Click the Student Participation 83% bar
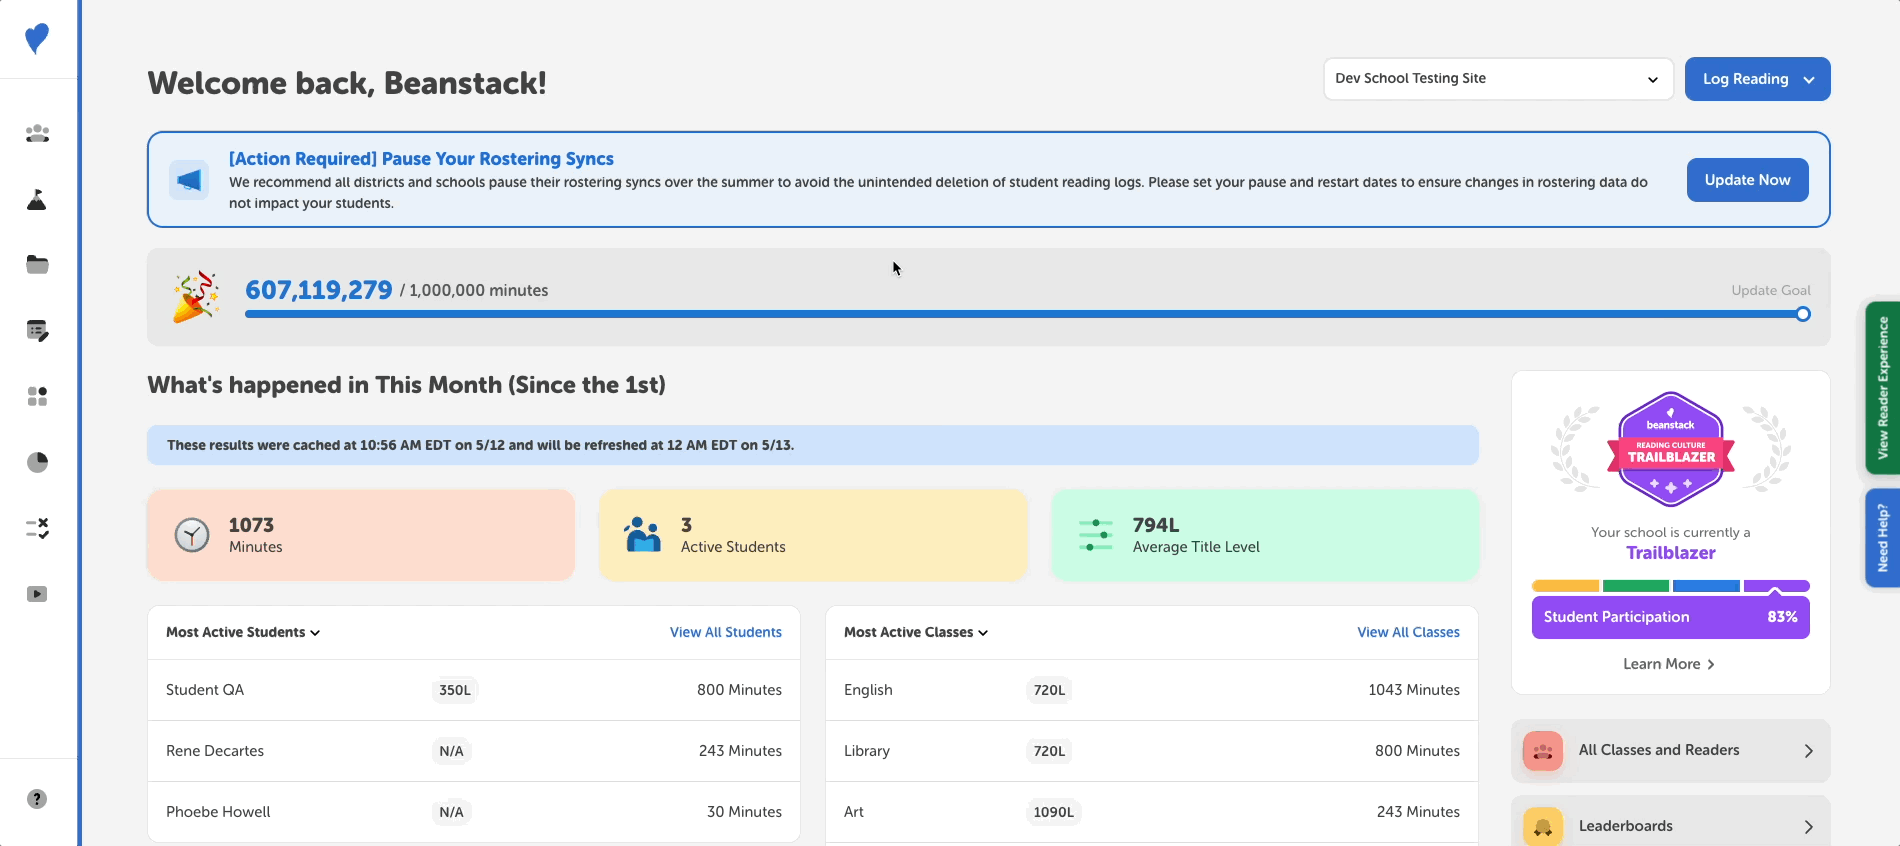1900x846 pixels. click(x=1670, y=617)
